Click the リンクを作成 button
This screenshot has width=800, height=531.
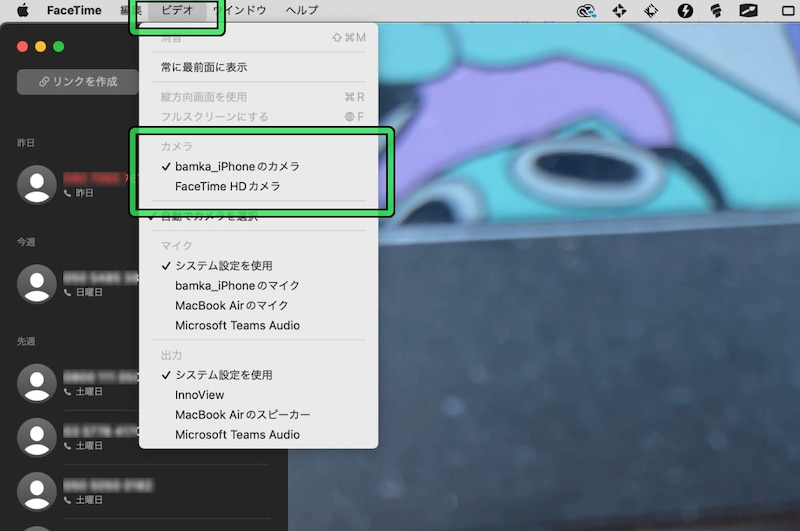coord(78,82)
